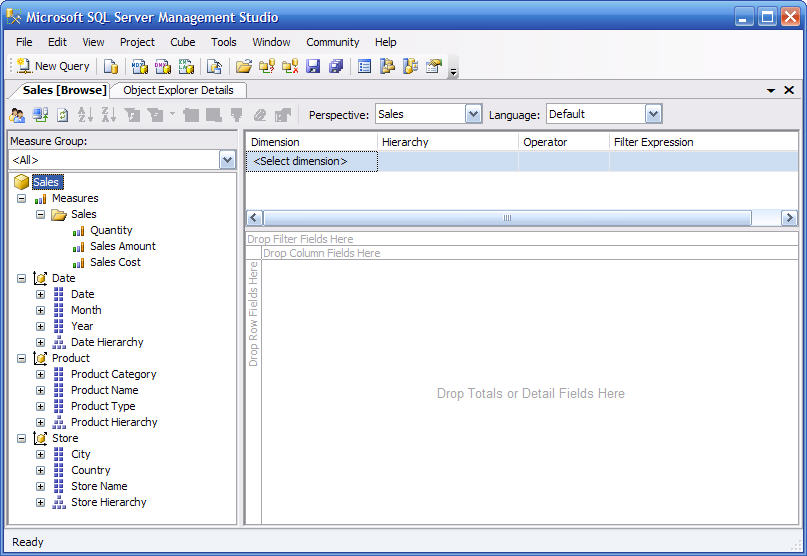Switch to Sales [Browse] tab
This screenshot has height=556, width=807.
[64, 90]
